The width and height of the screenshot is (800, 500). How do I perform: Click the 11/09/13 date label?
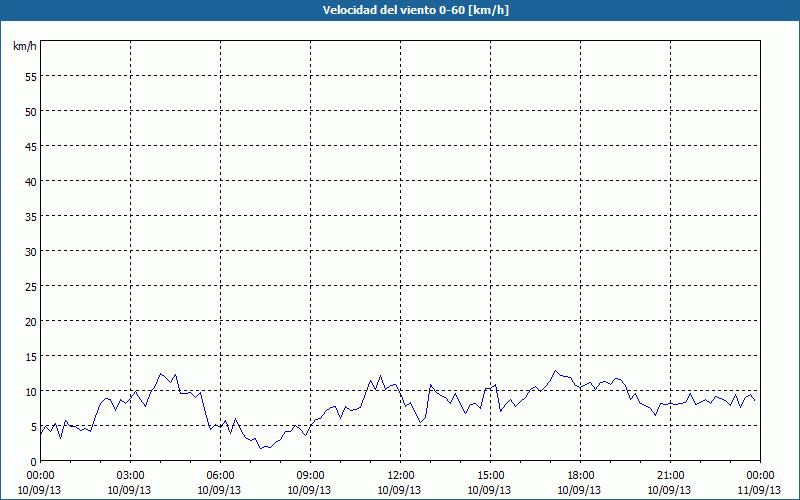click(x=759, y=490)
